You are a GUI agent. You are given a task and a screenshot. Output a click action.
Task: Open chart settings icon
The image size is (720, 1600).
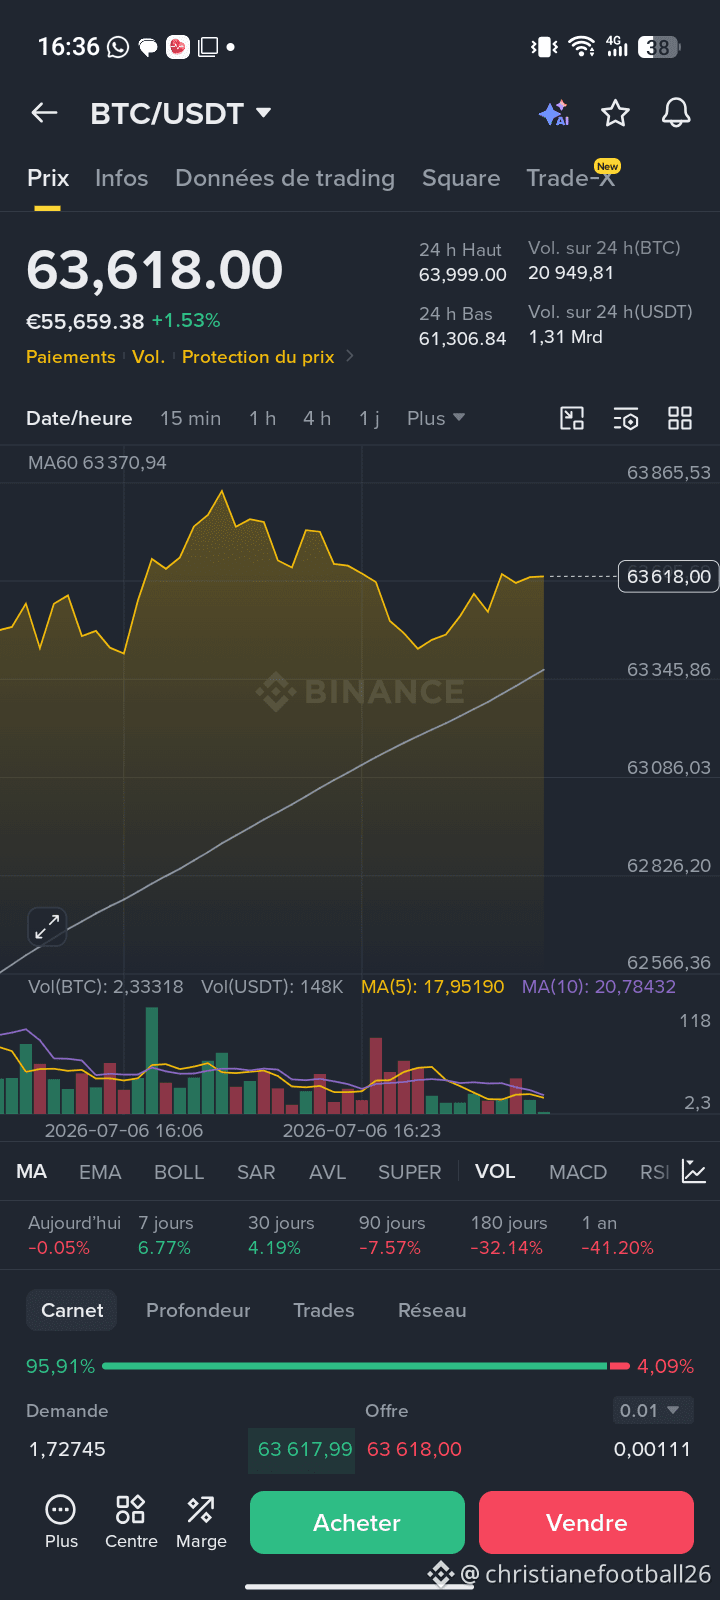[626, 418]
